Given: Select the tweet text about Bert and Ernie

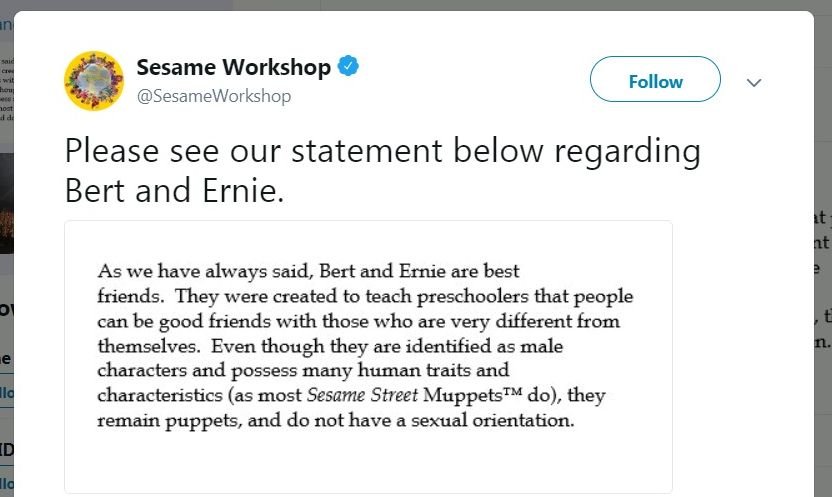Looking at the screenshot, I should point(383,170).
